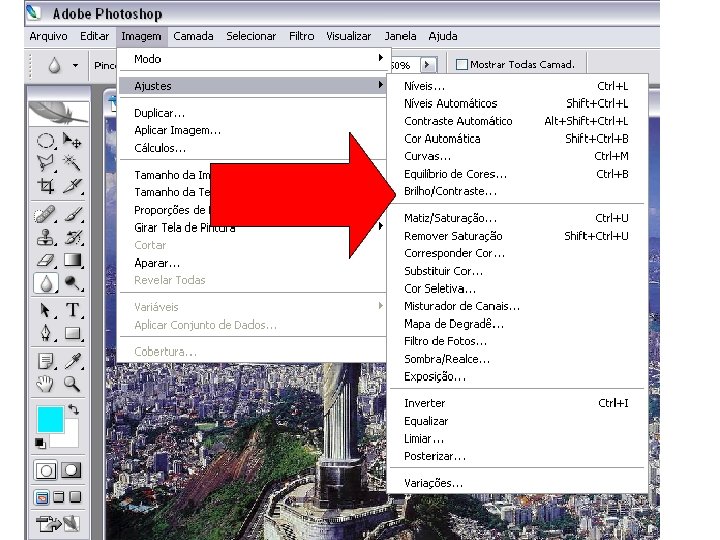This screenshot has width=720, height=540.
Task: Select the Gradient tool
Action: (72, 260)
